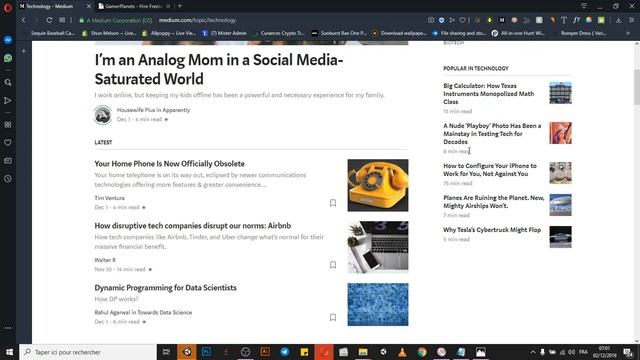Open the Photoshop taskbar icon

(206, 352)
